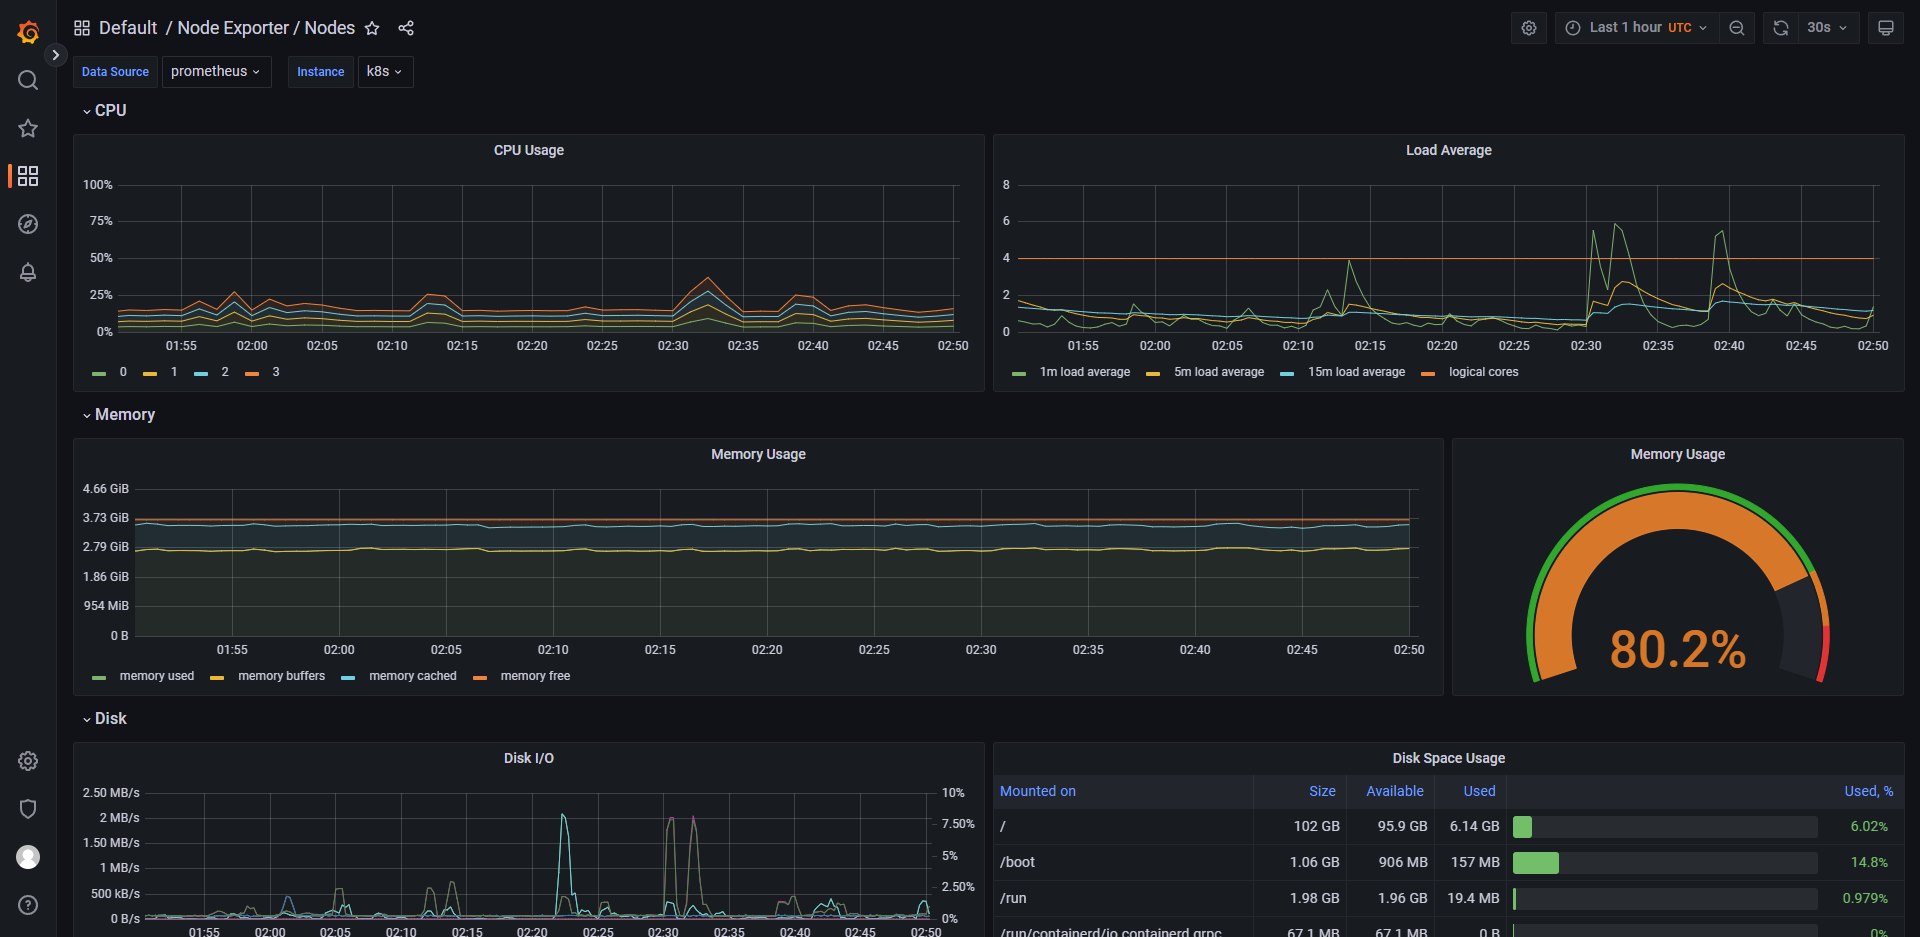Open the prometheus data source dropdown

216,72
